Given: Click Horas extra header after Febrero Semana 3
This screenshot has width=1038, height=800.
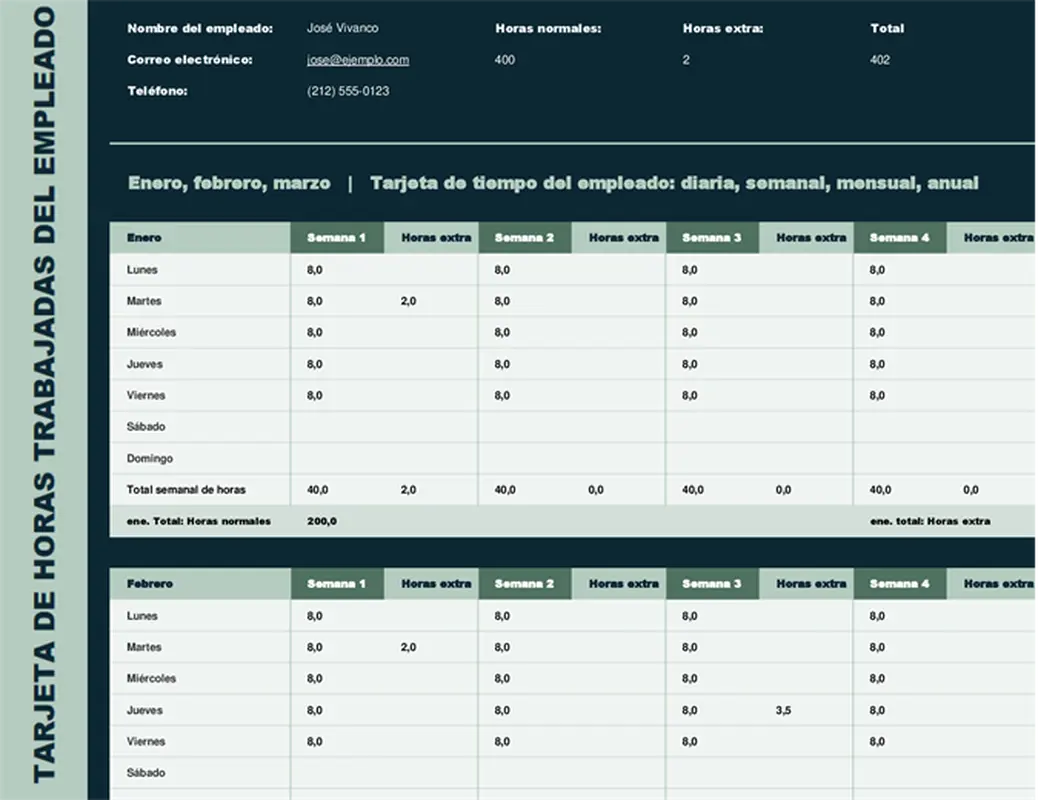Looking at the screenshot, I should (806, 584).
